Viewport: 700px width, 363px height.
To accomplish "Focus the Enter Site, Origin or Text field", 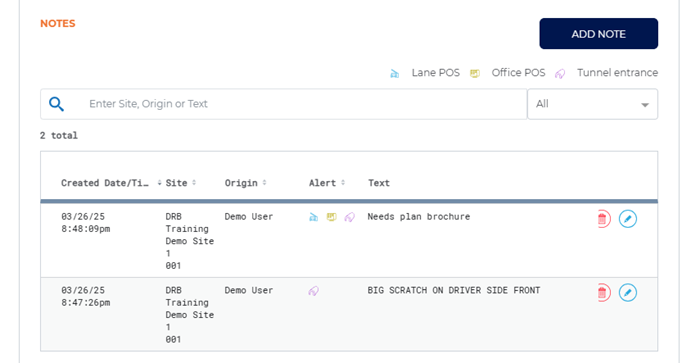I will (x=284, y=104).
